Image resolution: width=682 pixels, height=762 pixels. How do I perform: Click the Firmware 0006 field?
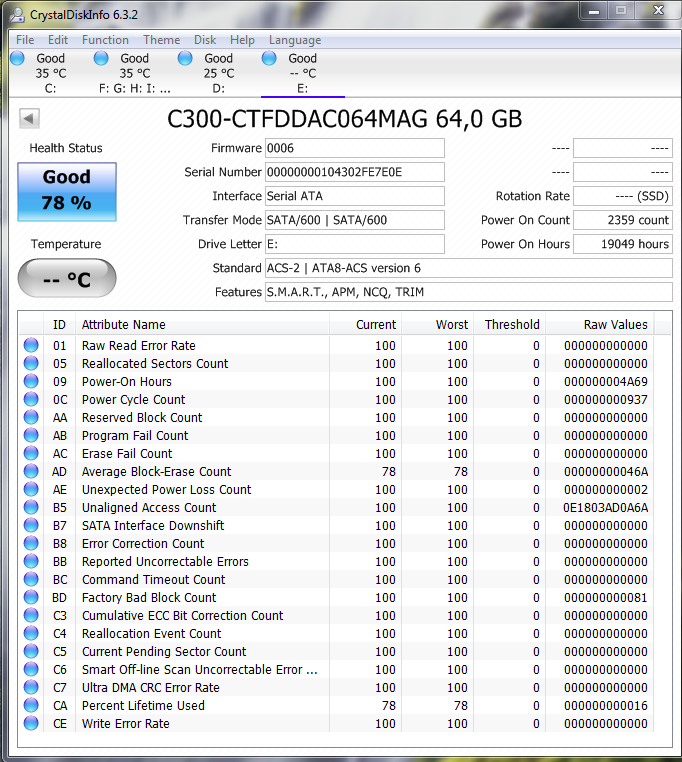tap(354, 148)
